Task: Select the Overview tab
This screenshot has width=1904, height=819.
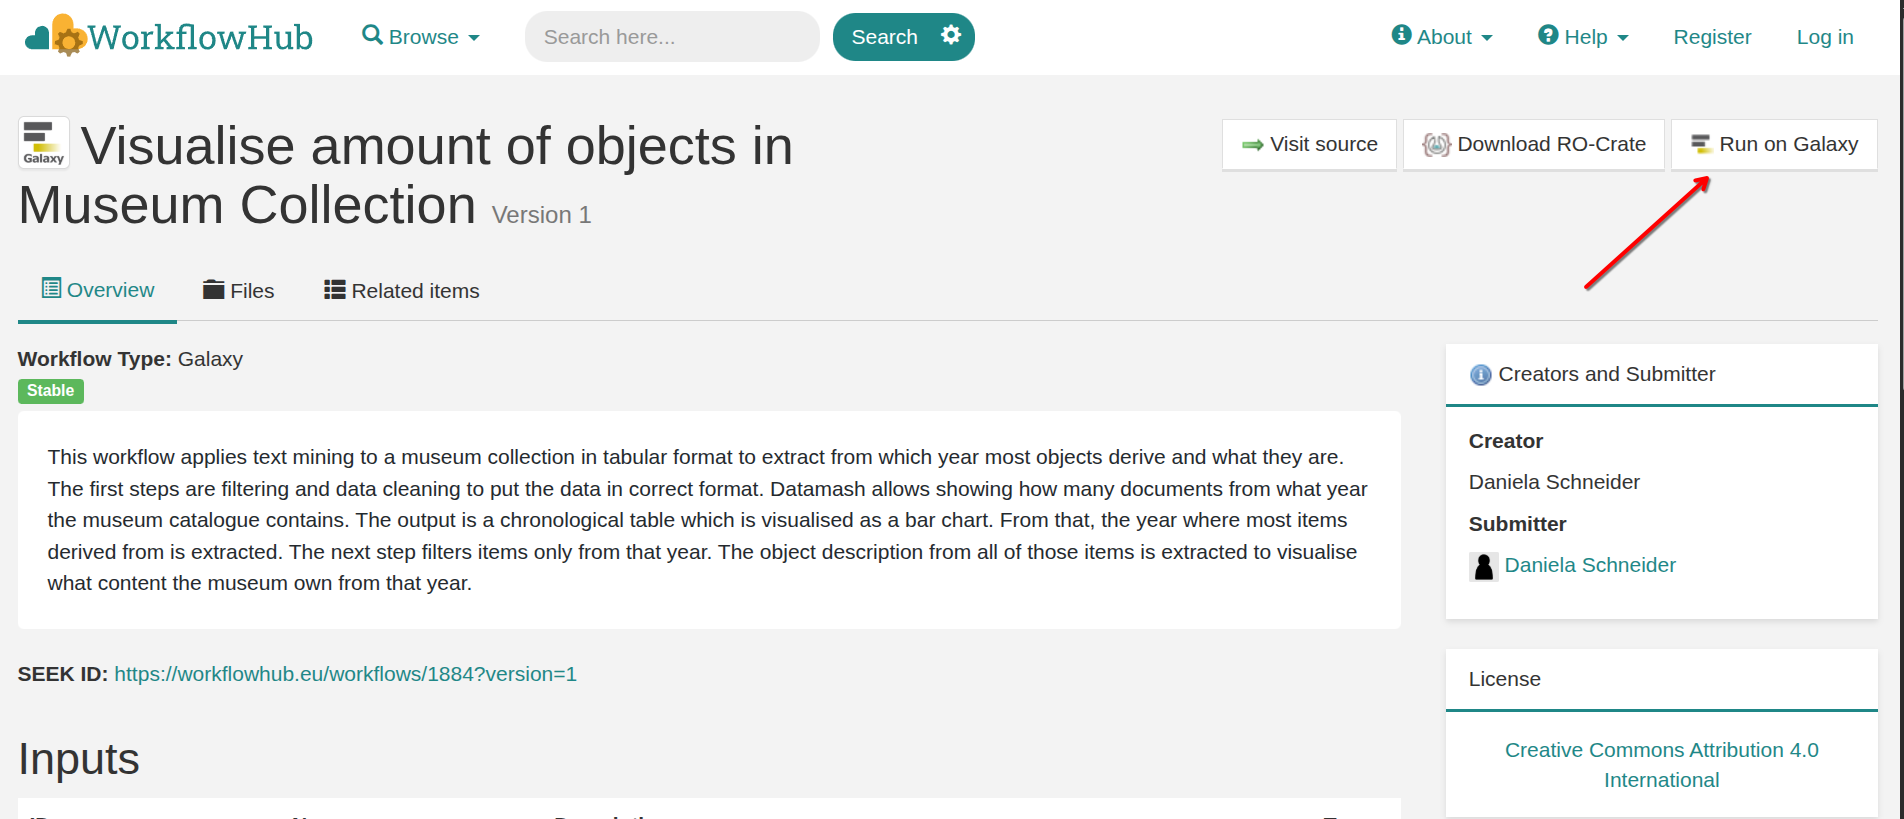Action: tap(98, 290)
